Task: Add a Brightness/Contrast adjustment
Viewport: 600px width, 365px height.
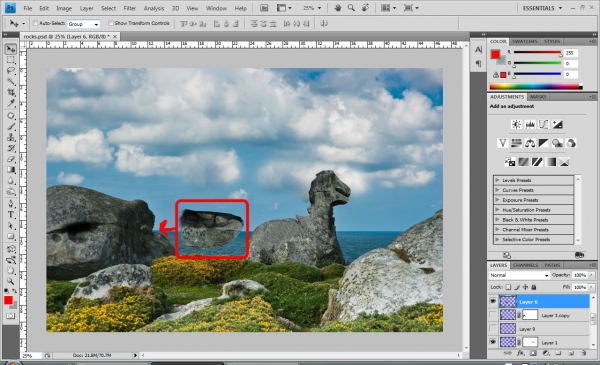Action: [x=516, y=124]
